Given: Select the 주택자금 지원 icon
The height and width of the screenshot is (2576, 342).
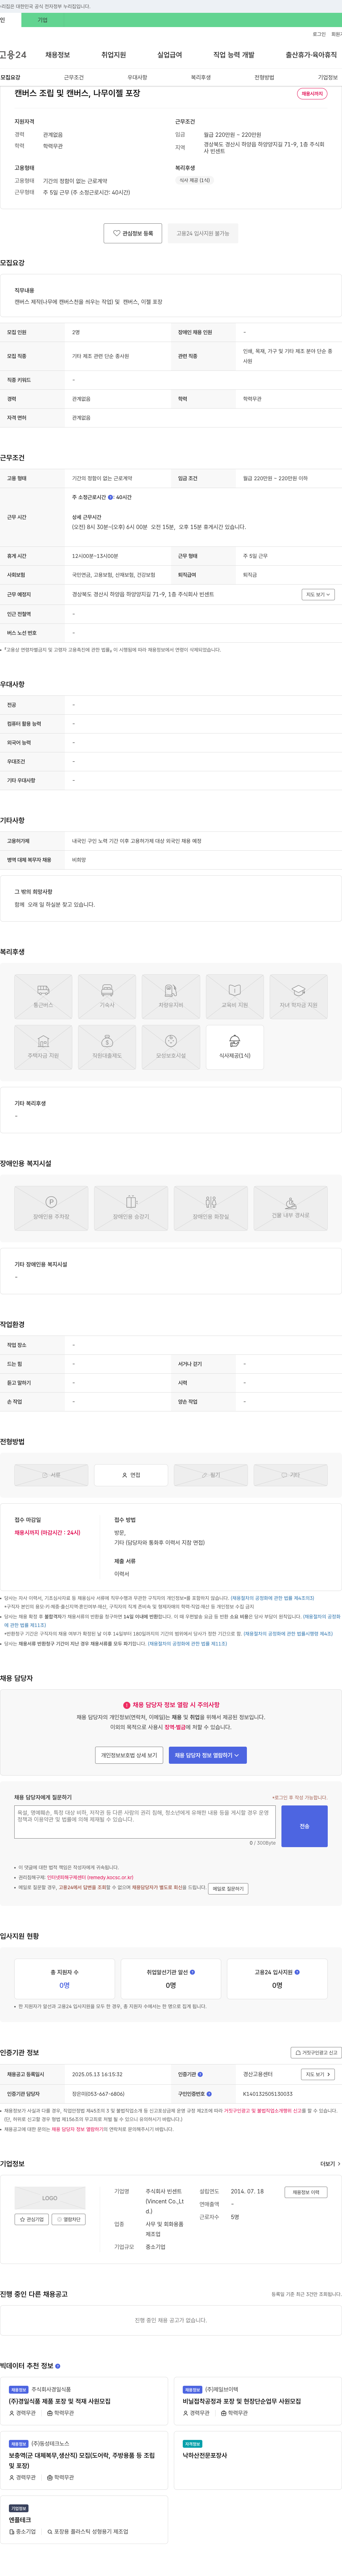Looking at the screenshot, I should 43,1047.
